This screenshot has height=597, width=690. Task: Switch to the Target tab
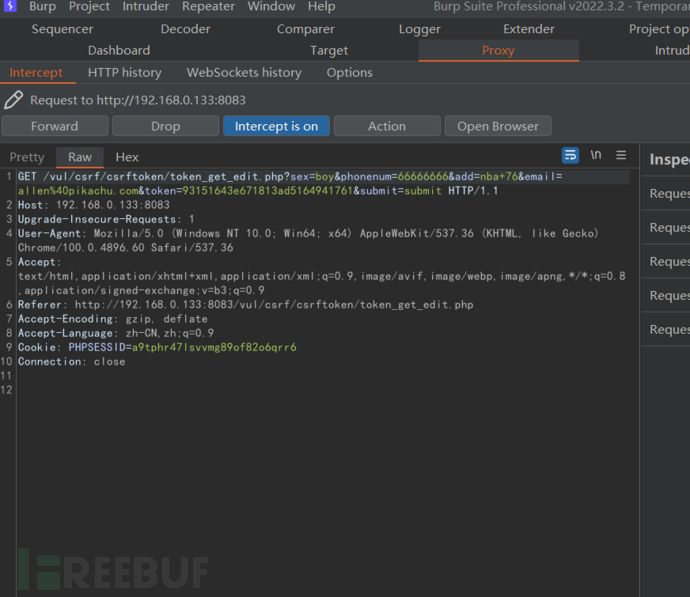click(x=329, y=50)
